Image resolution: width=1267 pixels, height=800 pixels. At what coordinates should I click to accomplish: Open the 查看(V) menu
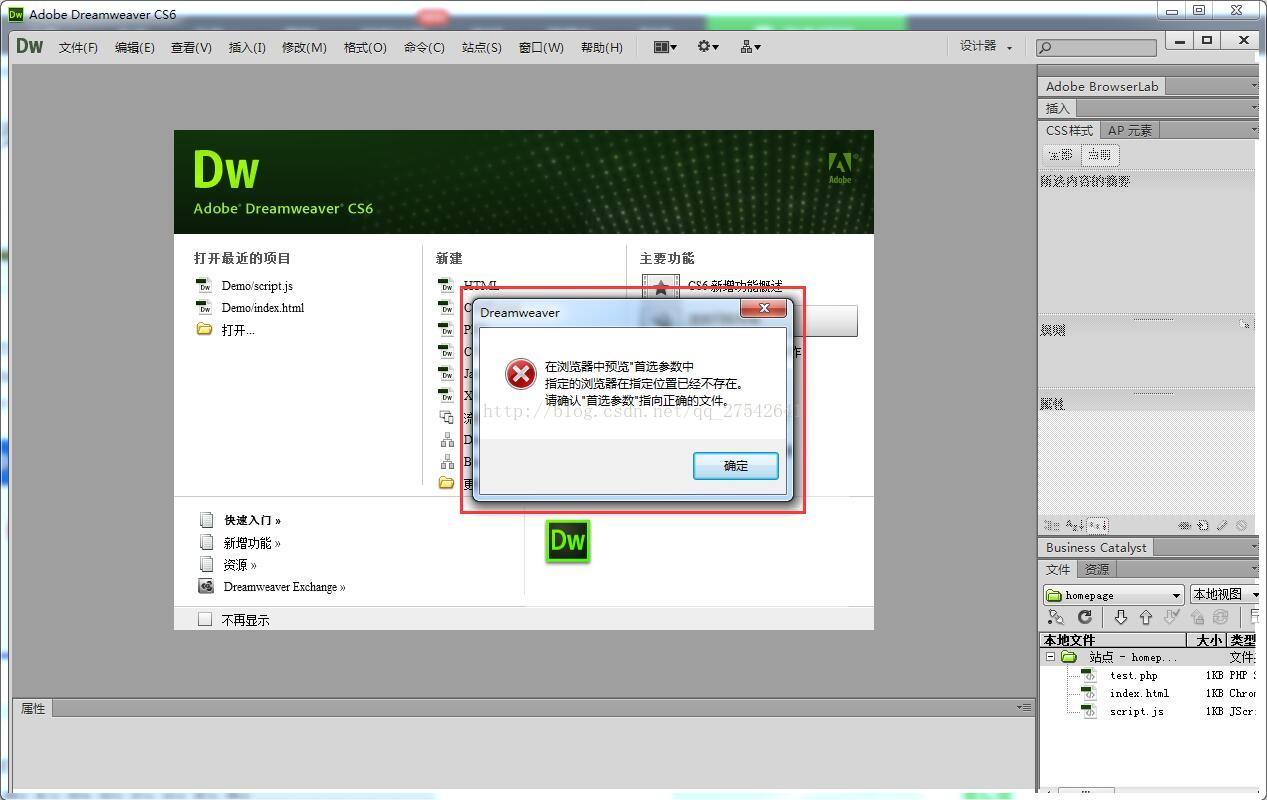(191, 47)
